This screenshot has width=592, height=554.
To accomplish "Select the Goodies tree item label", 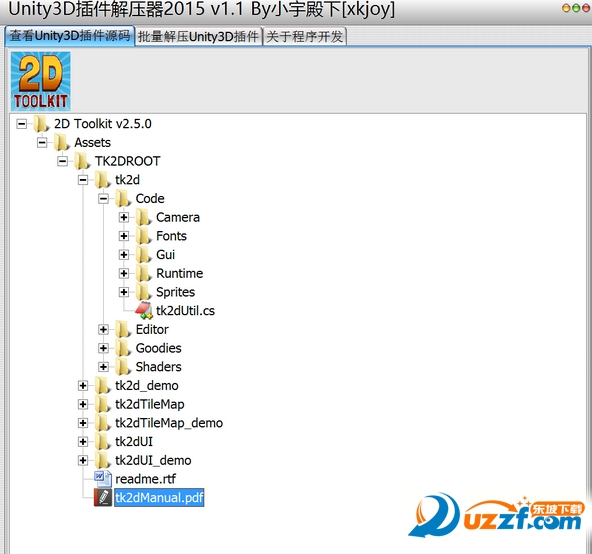I will coord(159,348).
